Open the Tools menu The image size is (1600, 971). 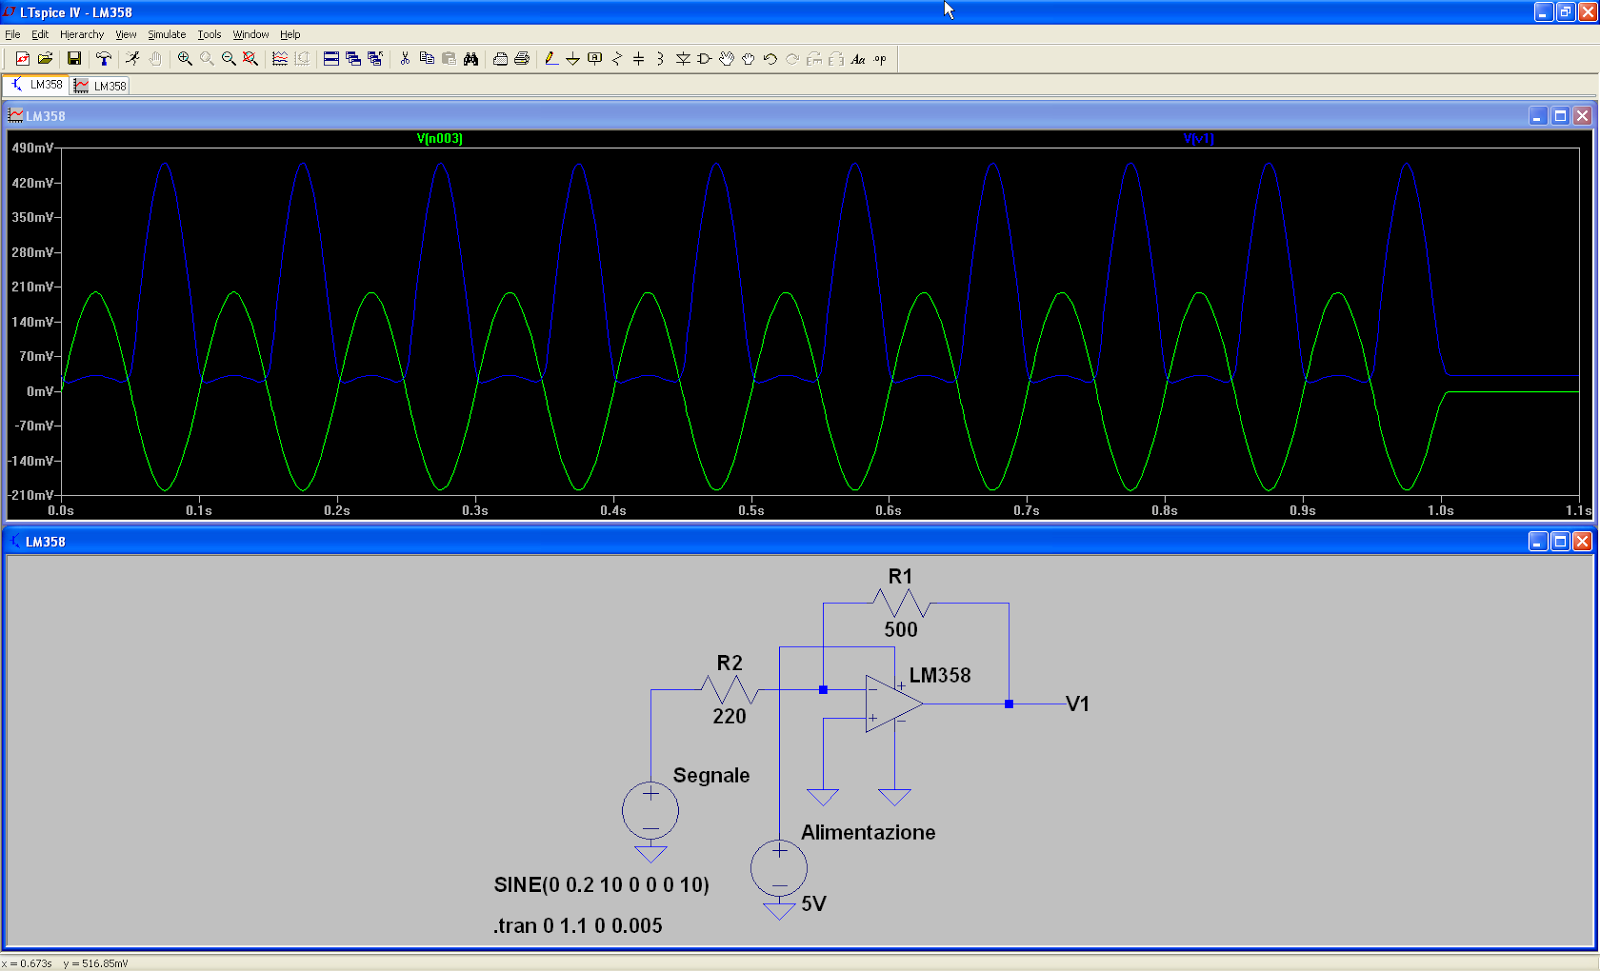pos(209,34)
